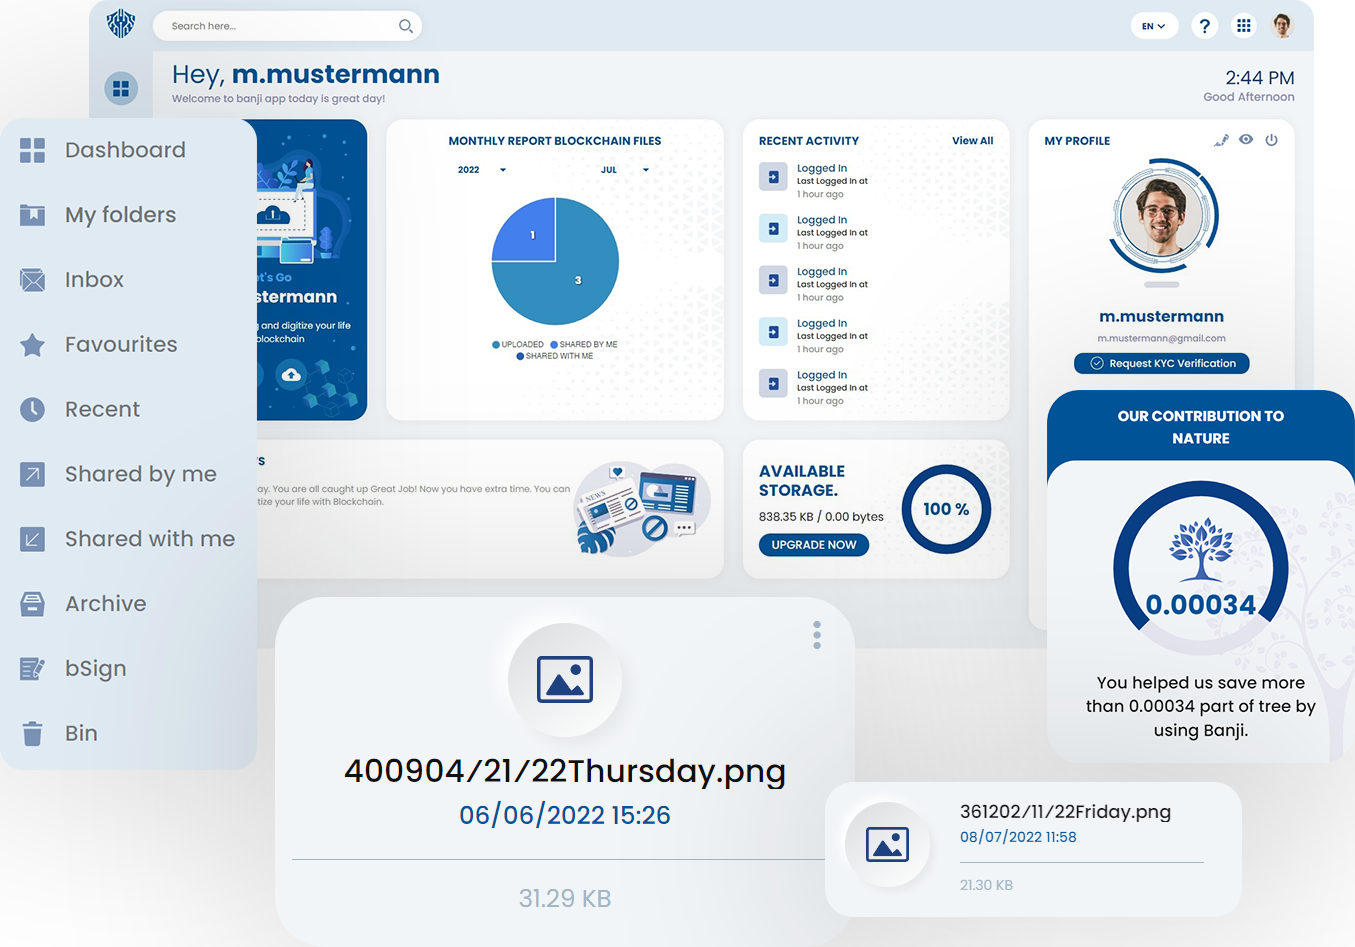Click the My folders bookmark icon
The height and width of the screenshot is (947, 1355).
(x=32, y=215)
